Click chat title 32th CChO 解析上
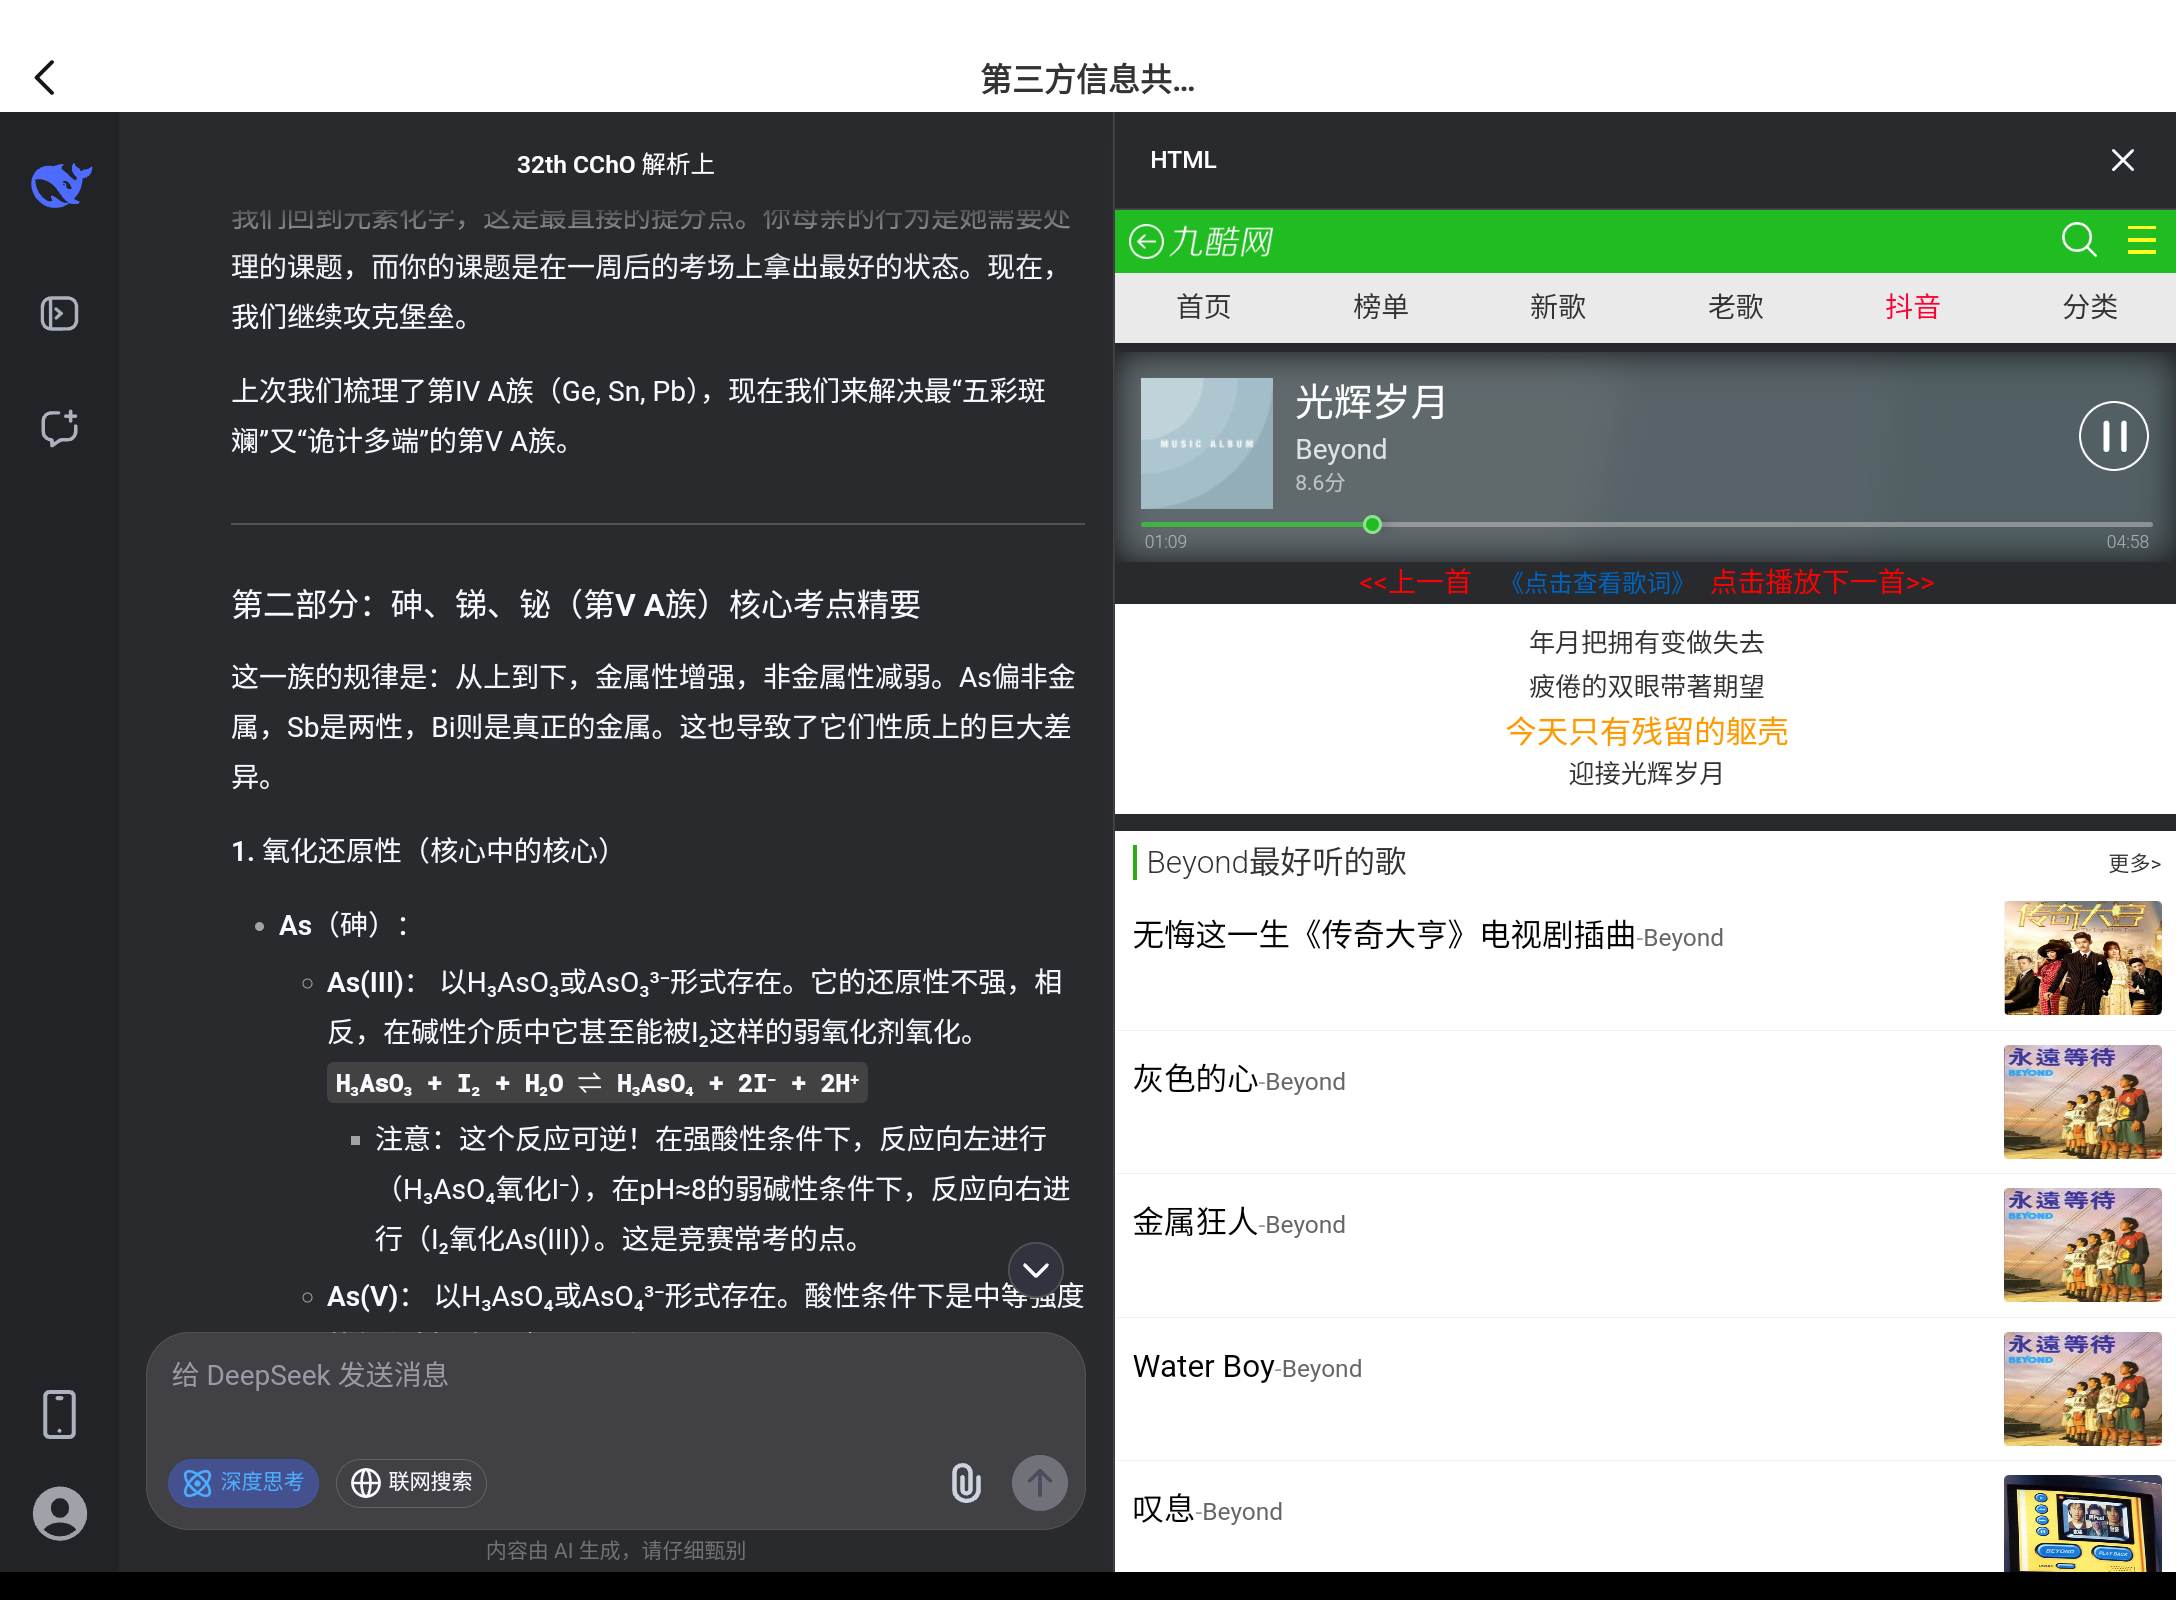 (615, 164)
